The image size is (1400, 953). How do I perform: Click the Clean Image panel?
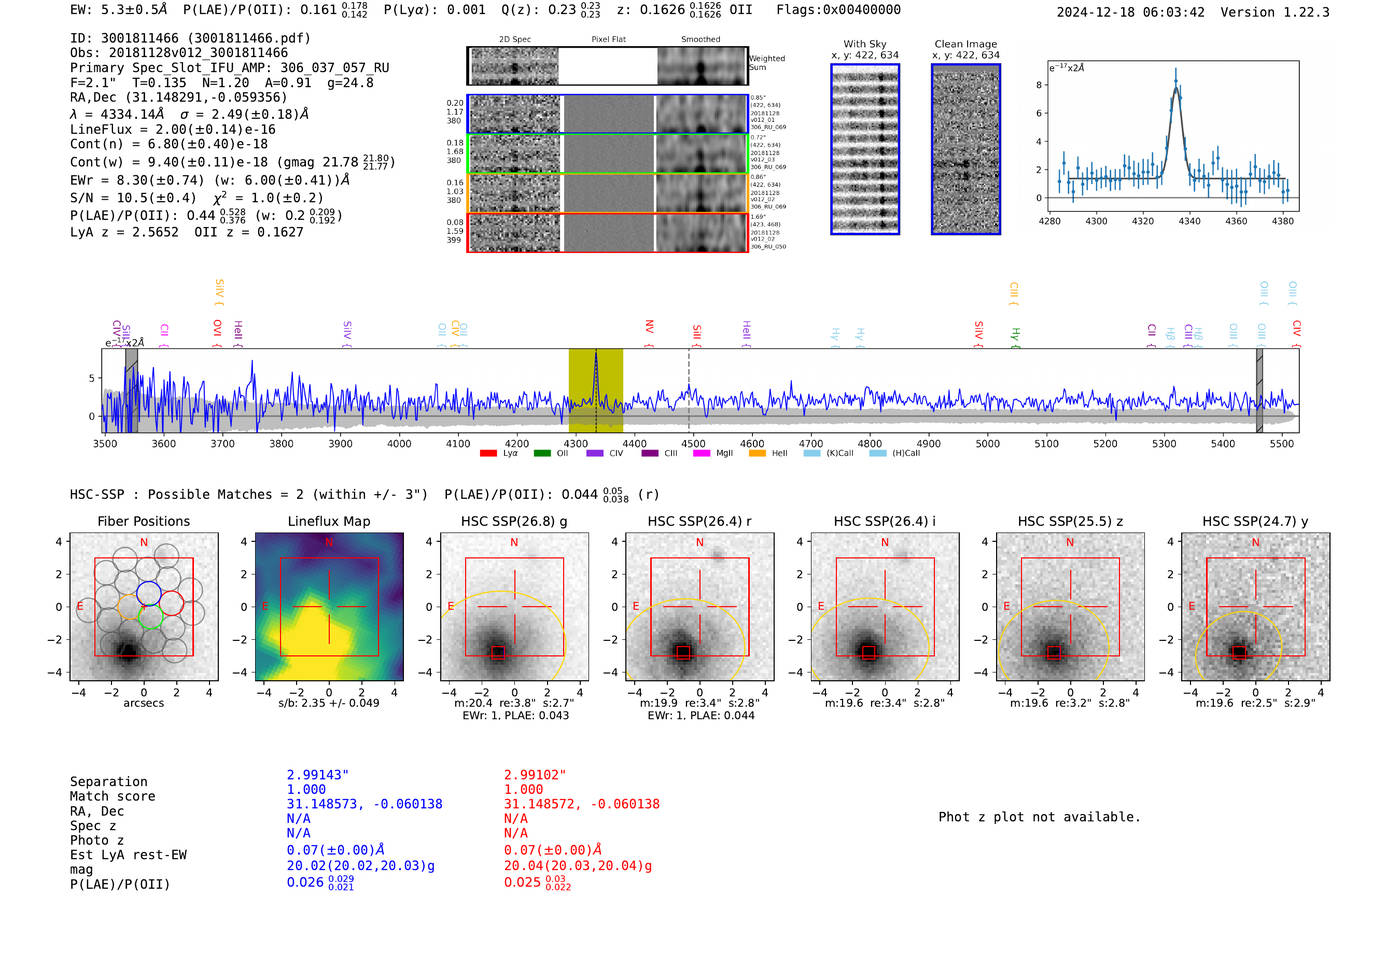tap(966, 149)
